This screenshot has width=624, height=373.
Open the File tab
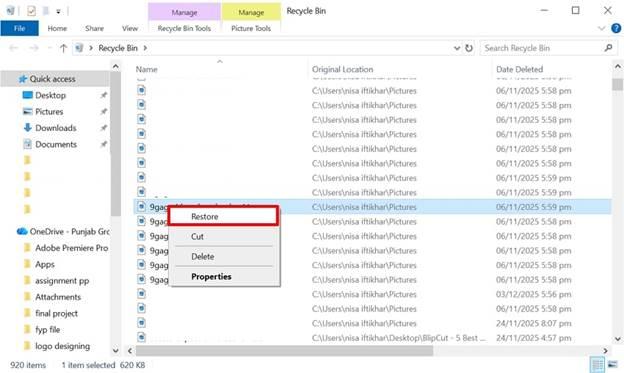coord(20,28)
